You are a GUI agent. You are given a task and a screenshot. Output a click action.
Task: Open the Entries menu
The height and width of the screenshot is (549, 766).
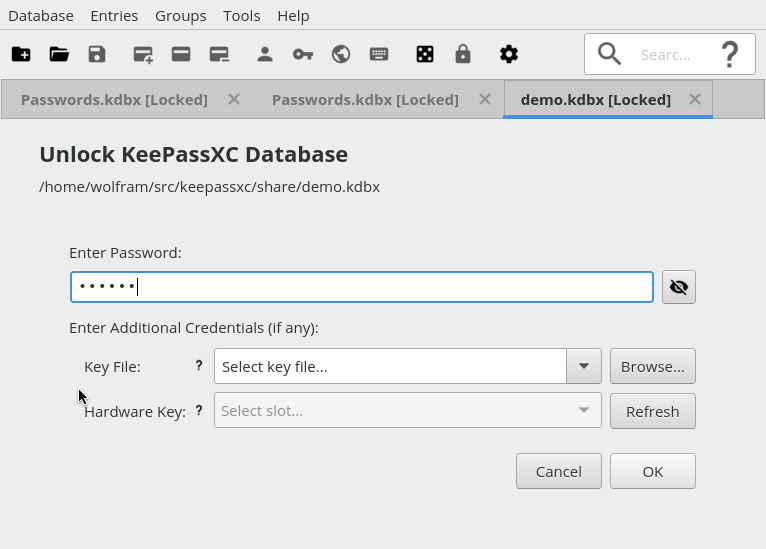[x=114, y=16]
